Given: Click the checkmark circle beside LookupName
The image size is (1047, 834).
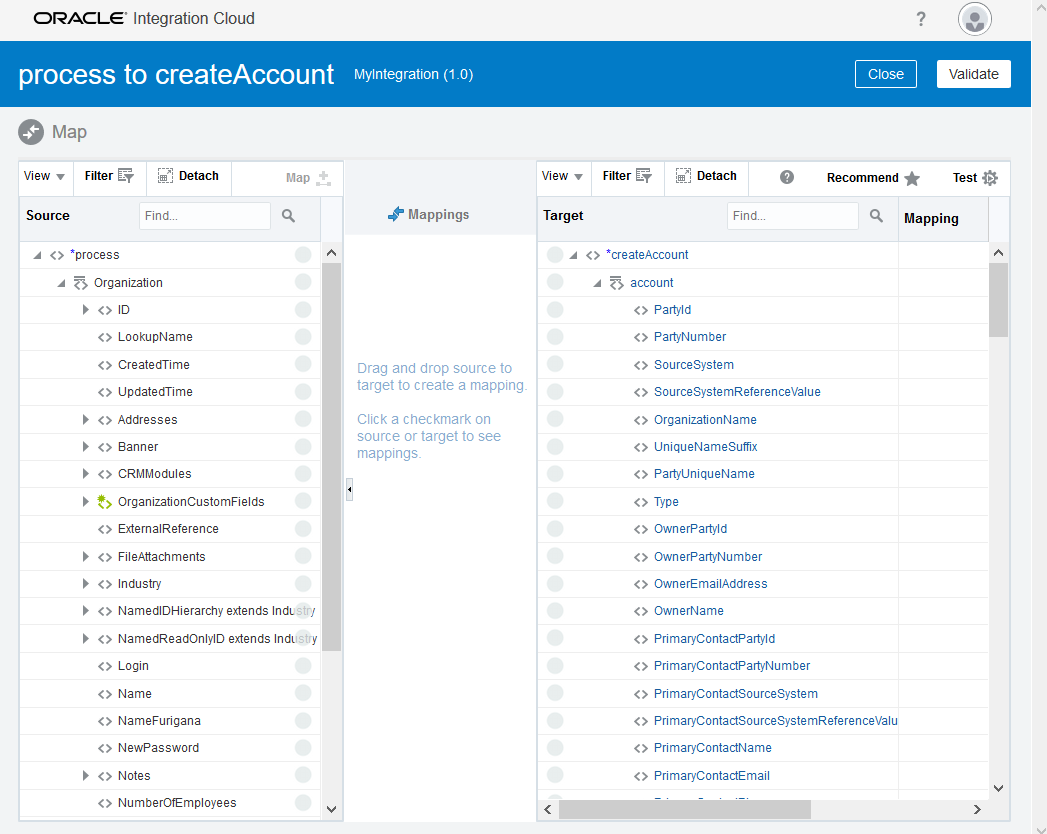Looking at the screenshot, I should (x=302, y=337).
